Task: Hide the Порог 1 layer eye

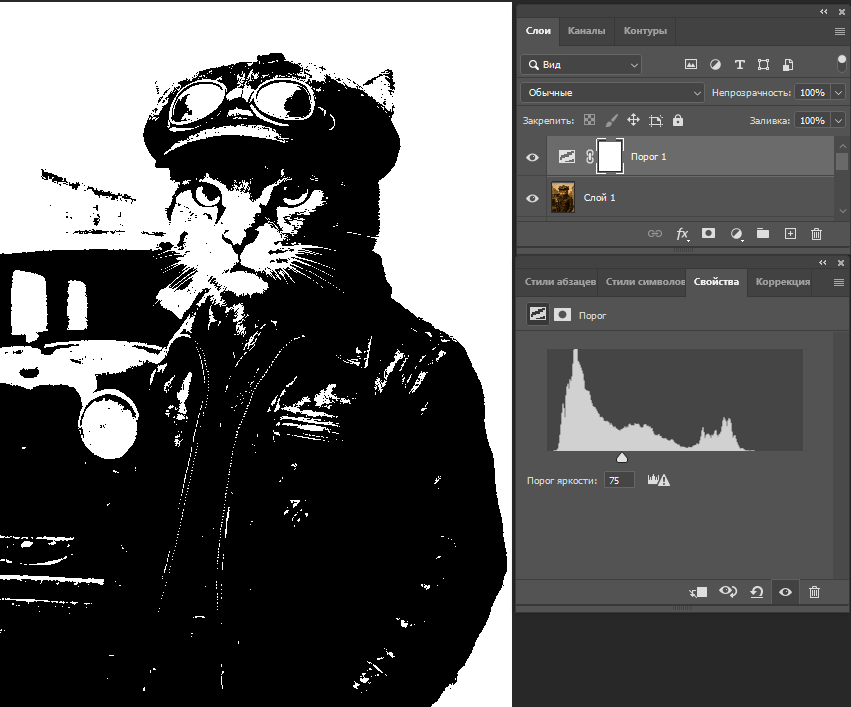Action: click(532, 157)
